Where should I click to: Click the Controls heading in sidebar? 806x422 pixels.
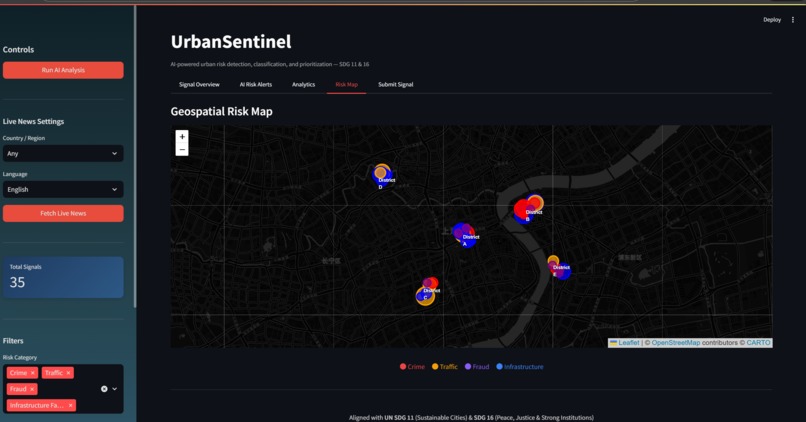point(18,49)
